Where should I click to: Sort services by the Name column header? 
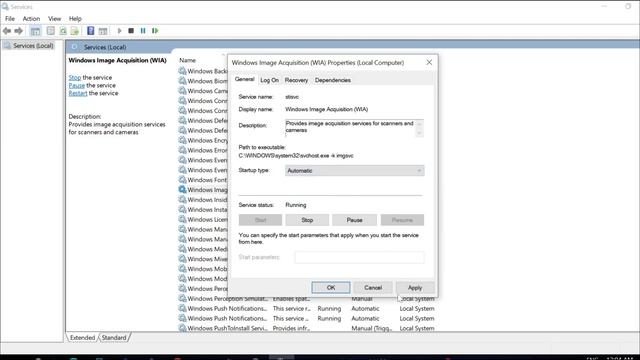188,60
